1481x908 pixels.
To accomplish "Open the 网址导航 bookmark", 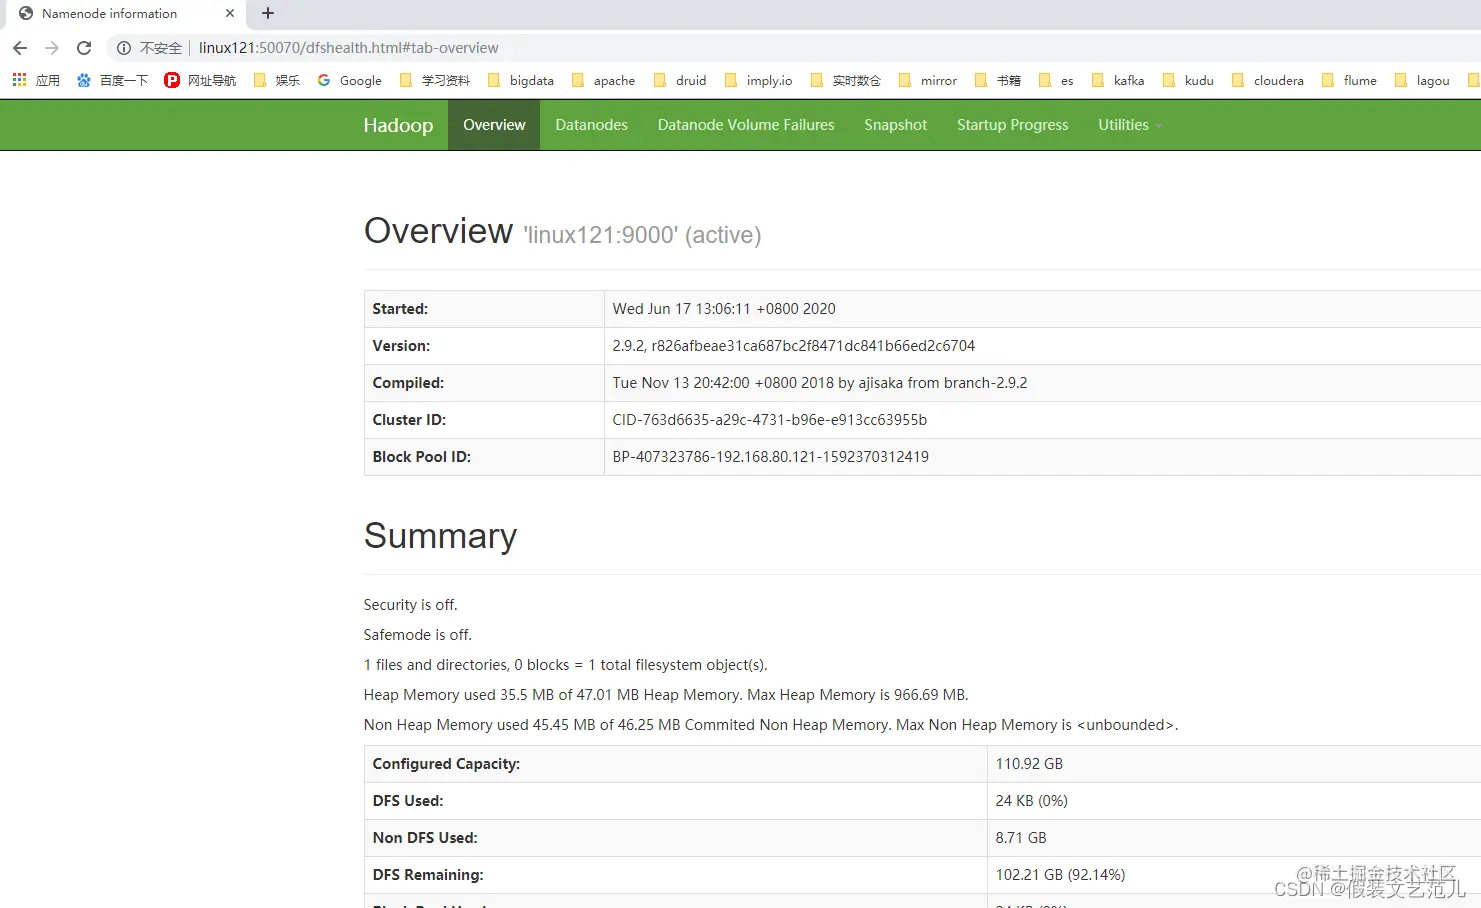I will tap(200, 80).
